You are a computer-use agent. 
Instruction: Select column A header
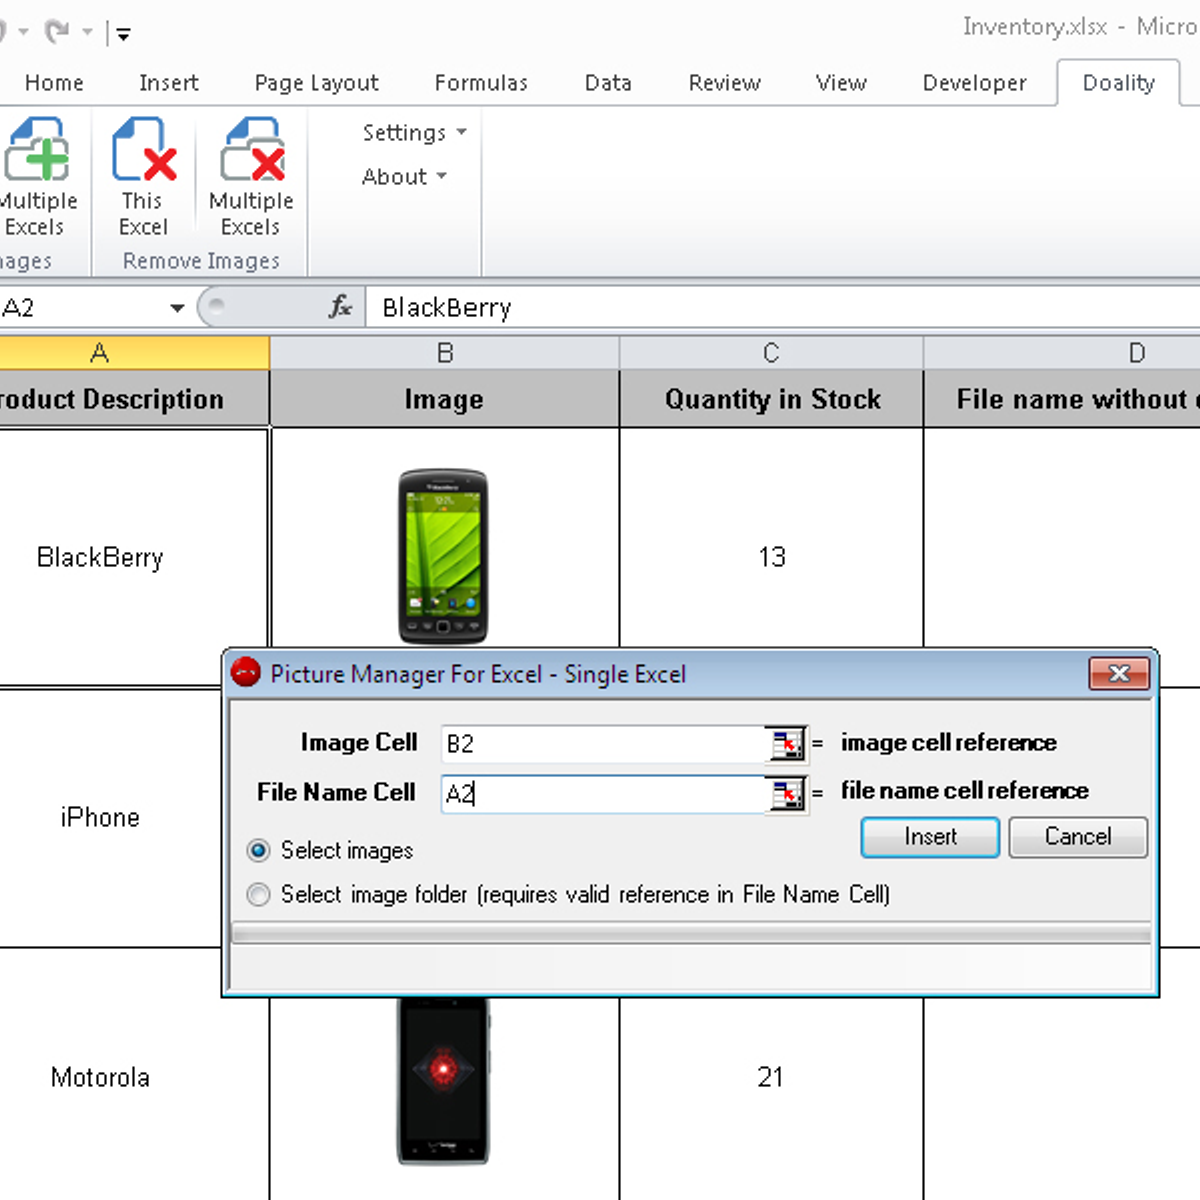click(134, 353)
